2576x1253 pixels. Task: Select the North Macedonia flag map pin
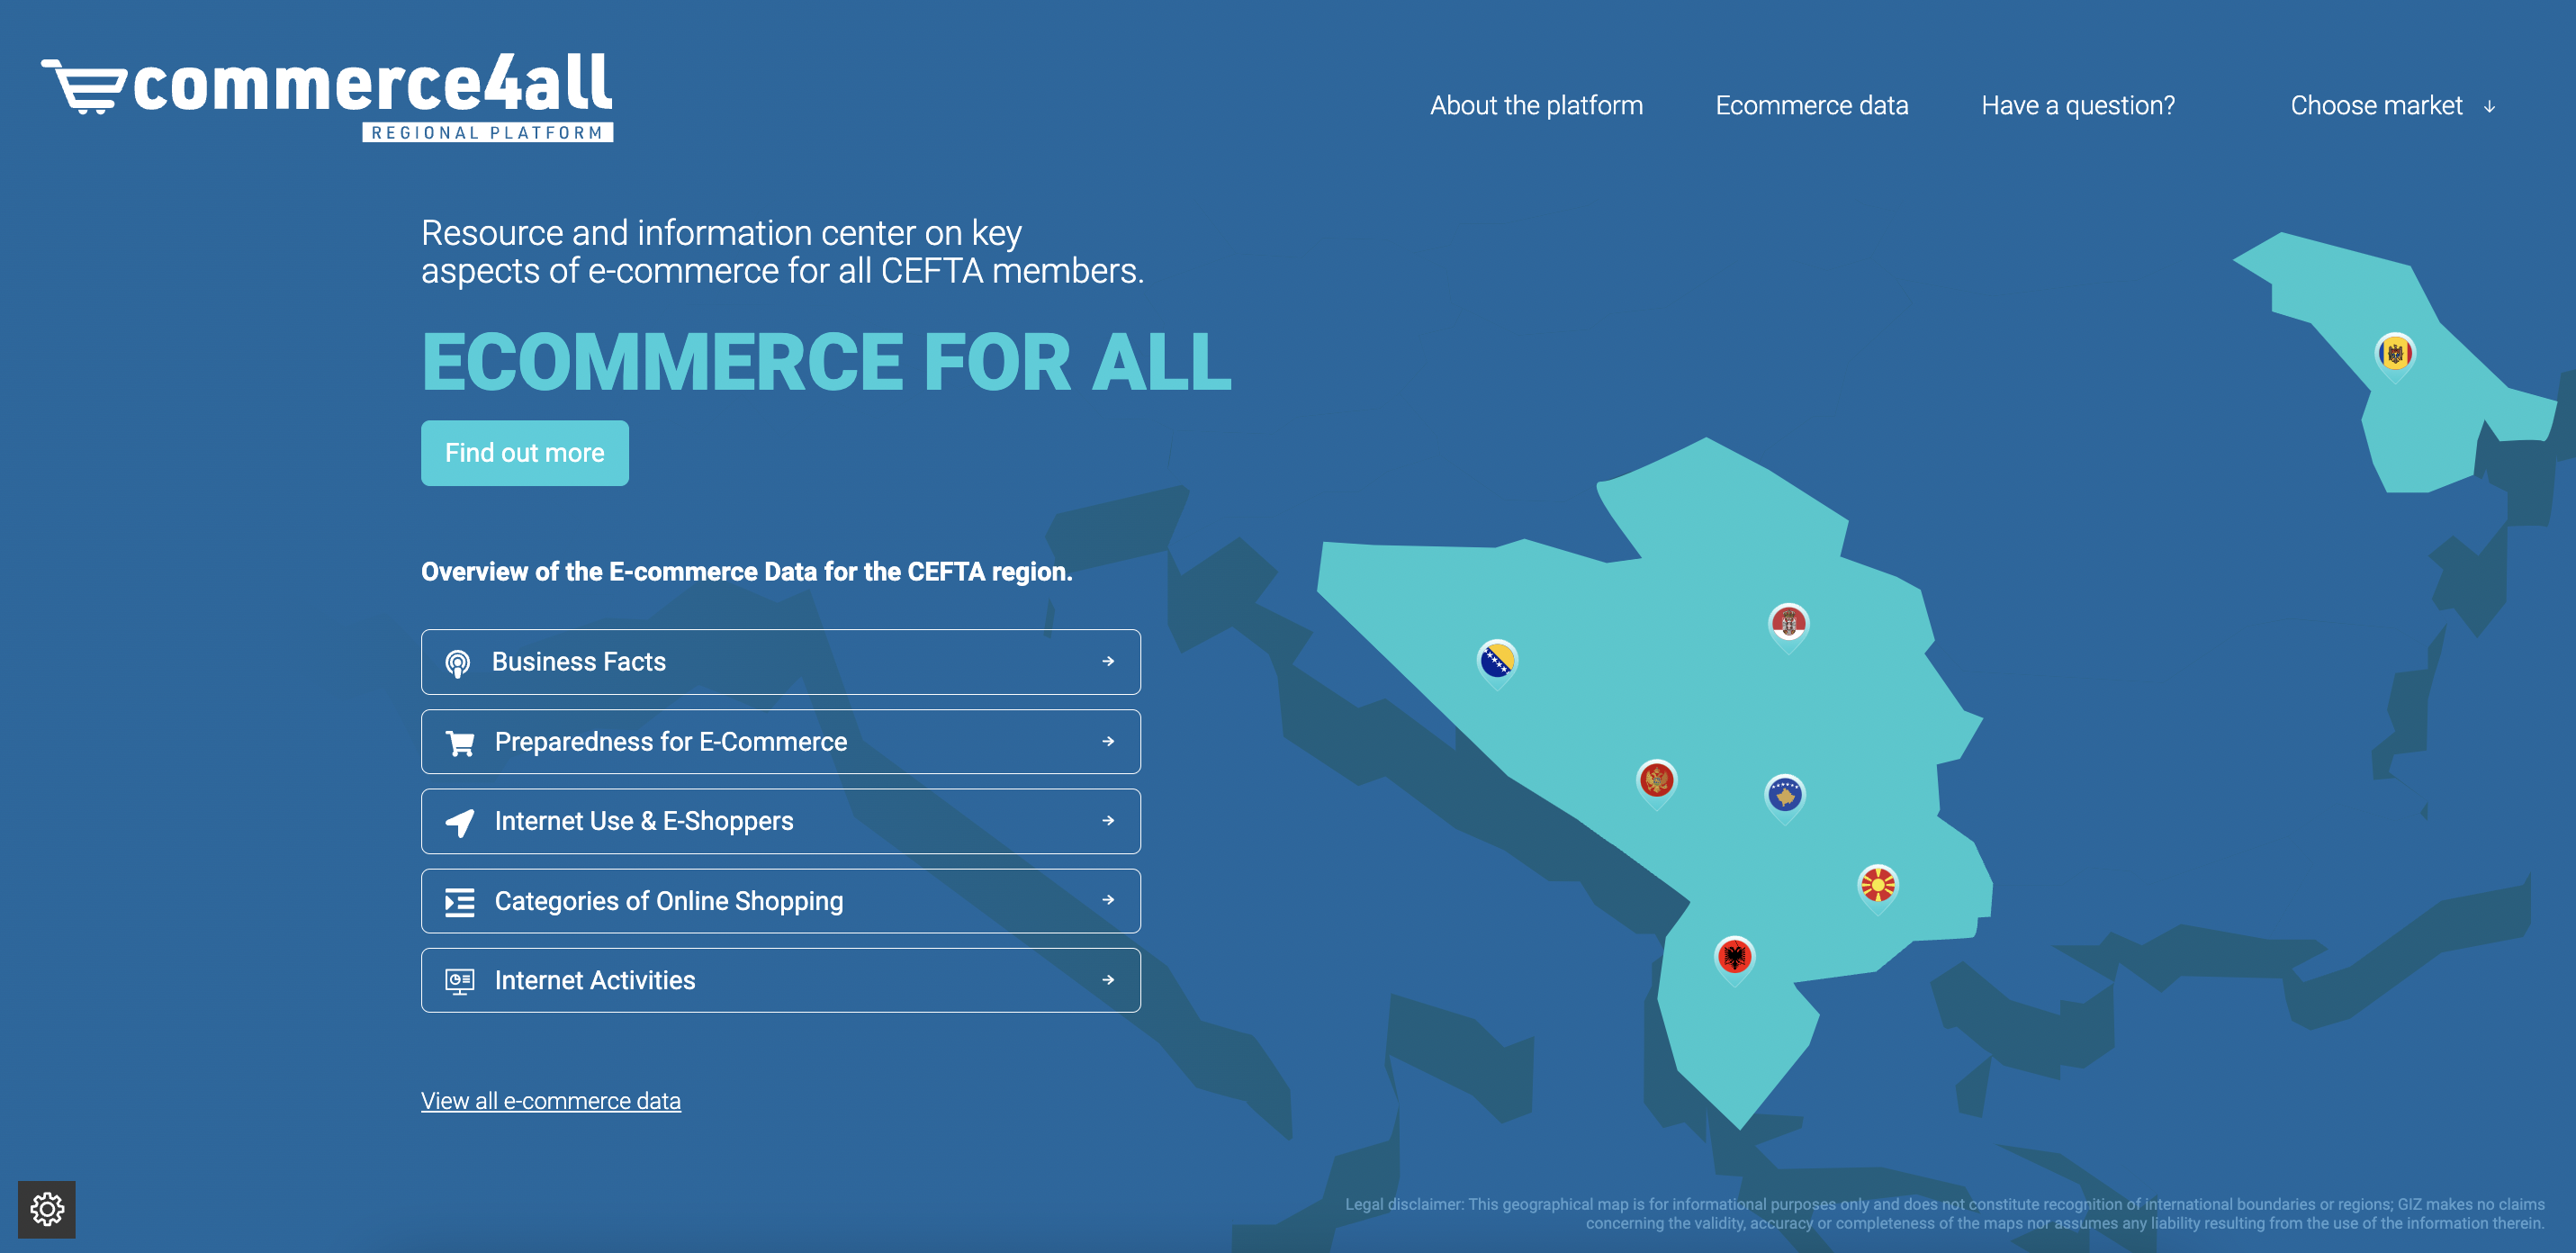tap(1878, 888)
